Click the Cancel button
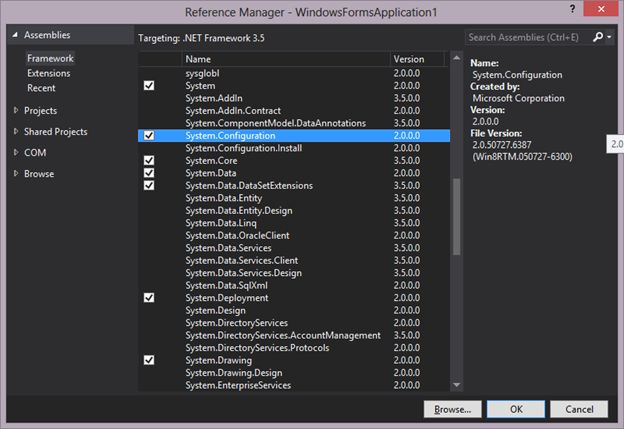Screen dimensions: 624x429 click(x=579, y=409)
